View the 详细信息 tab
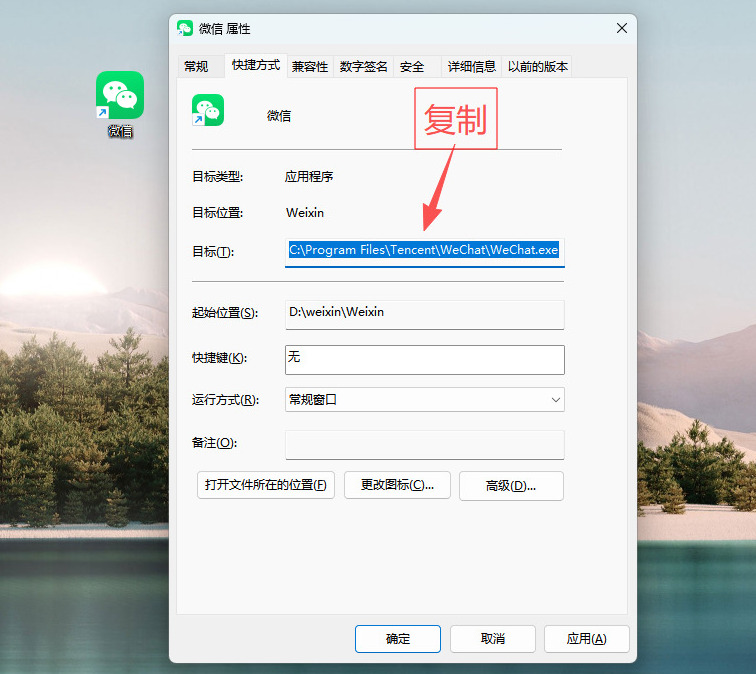756x674 pixels. [x=472, y=67]
